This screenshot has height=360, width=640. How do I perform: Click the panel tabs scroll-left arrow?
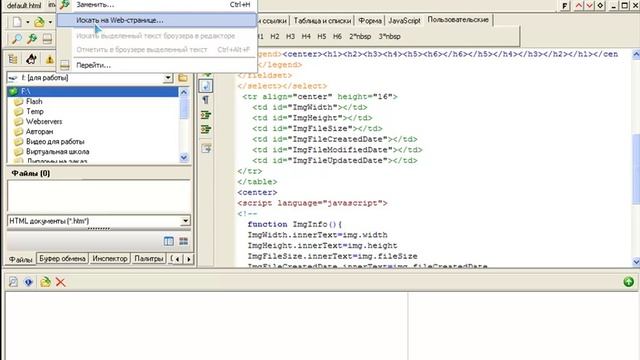(178, 259)
